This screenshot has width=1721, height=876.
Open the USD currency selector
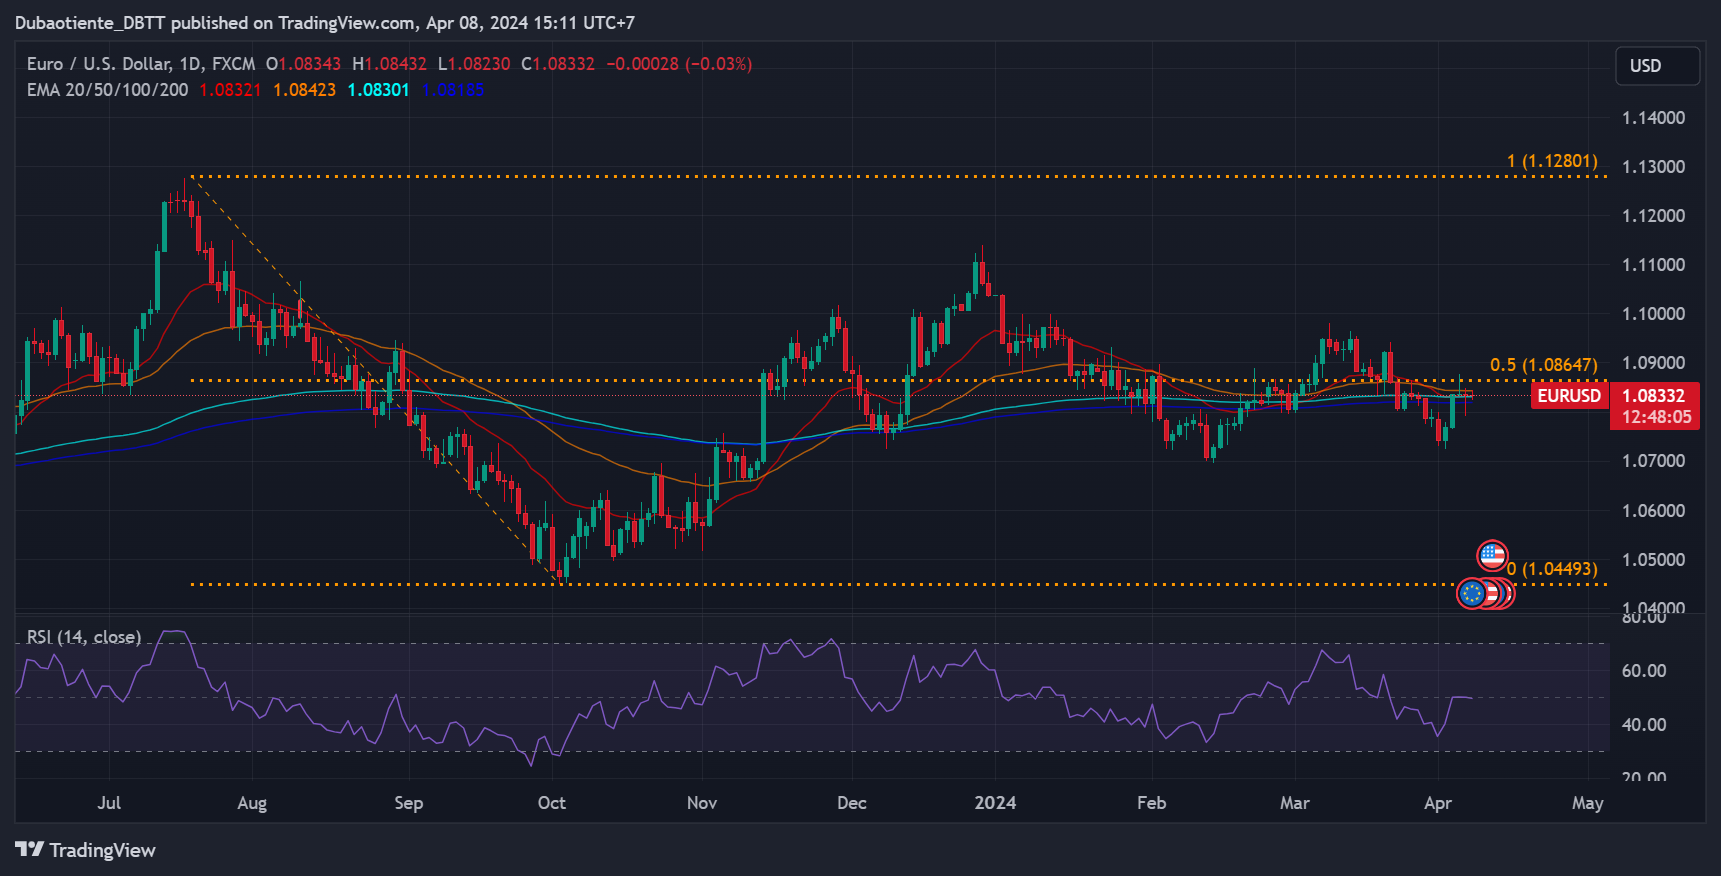pos(1657,66)
